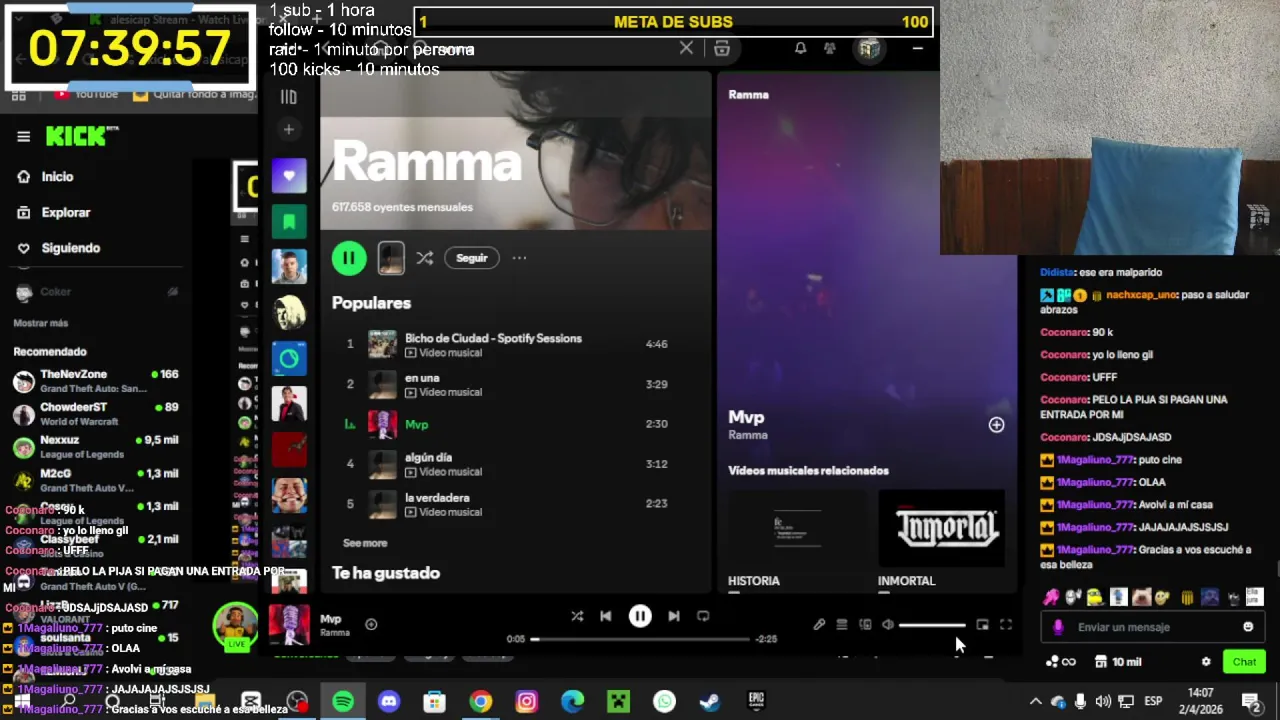The width and height of the screenshot is (1280, 720).
Task: Mute Spotify using the speaker icon
Action: (x=888, y=625)
